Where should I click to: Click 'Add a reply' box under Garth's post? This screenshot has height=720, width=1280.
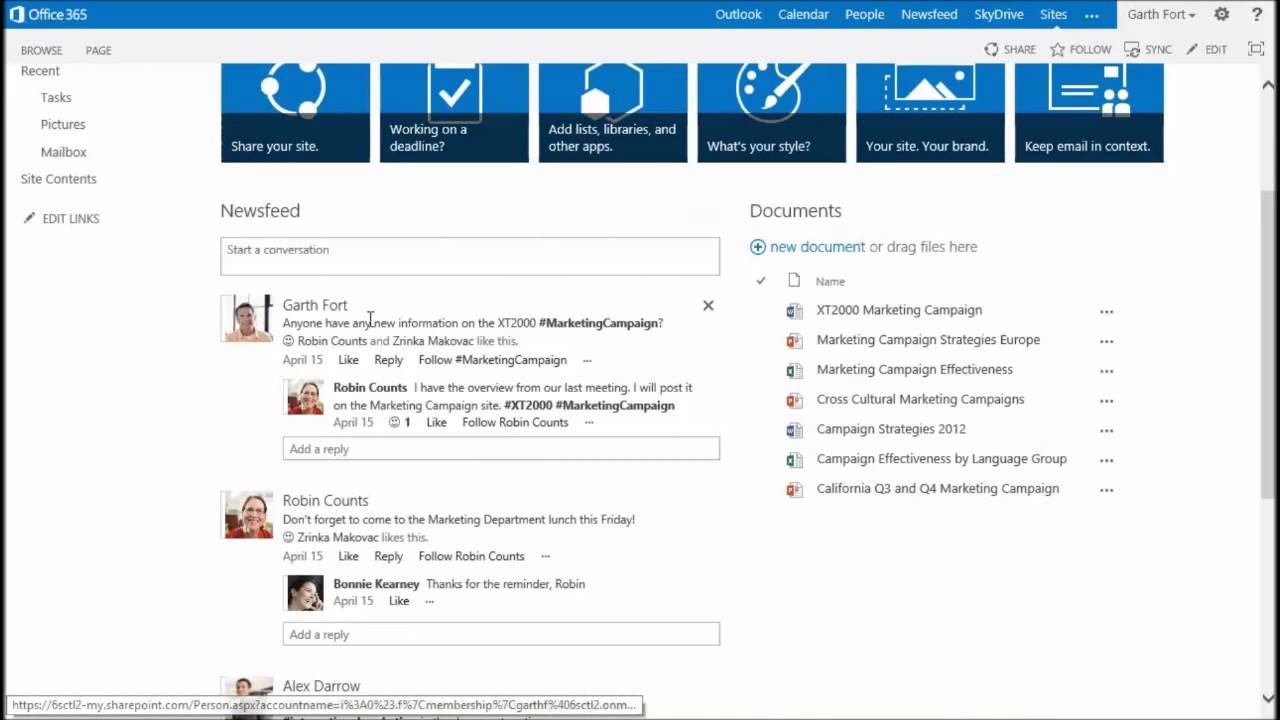pyautogui.click(x=501, y=449)
